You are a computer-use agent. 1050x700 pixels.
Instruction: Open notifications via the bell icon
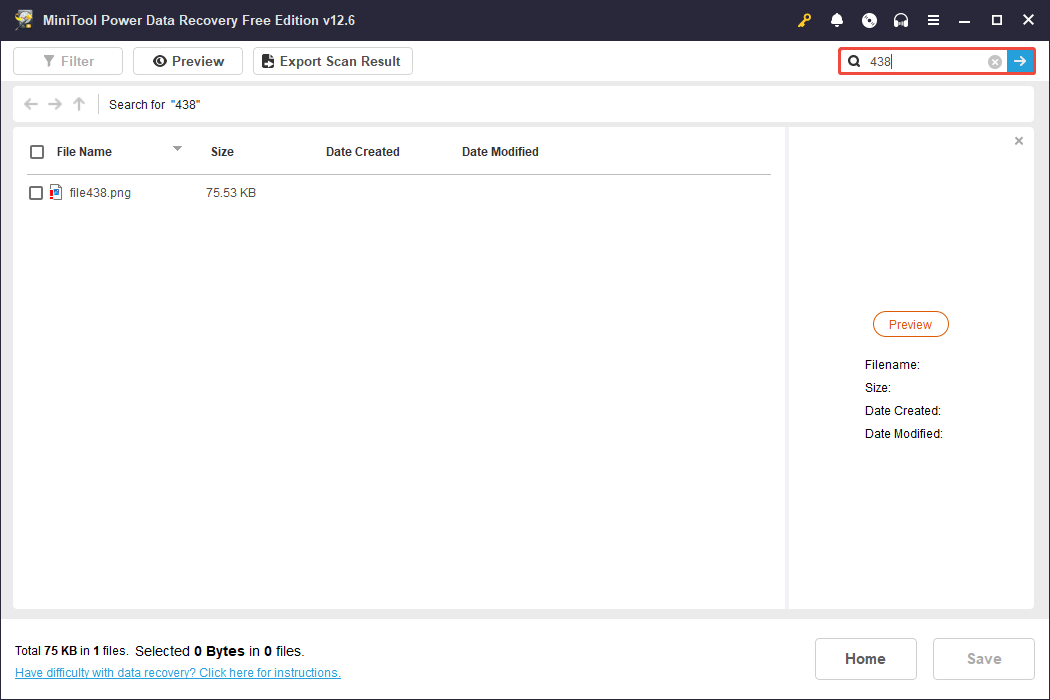(836, 19)
